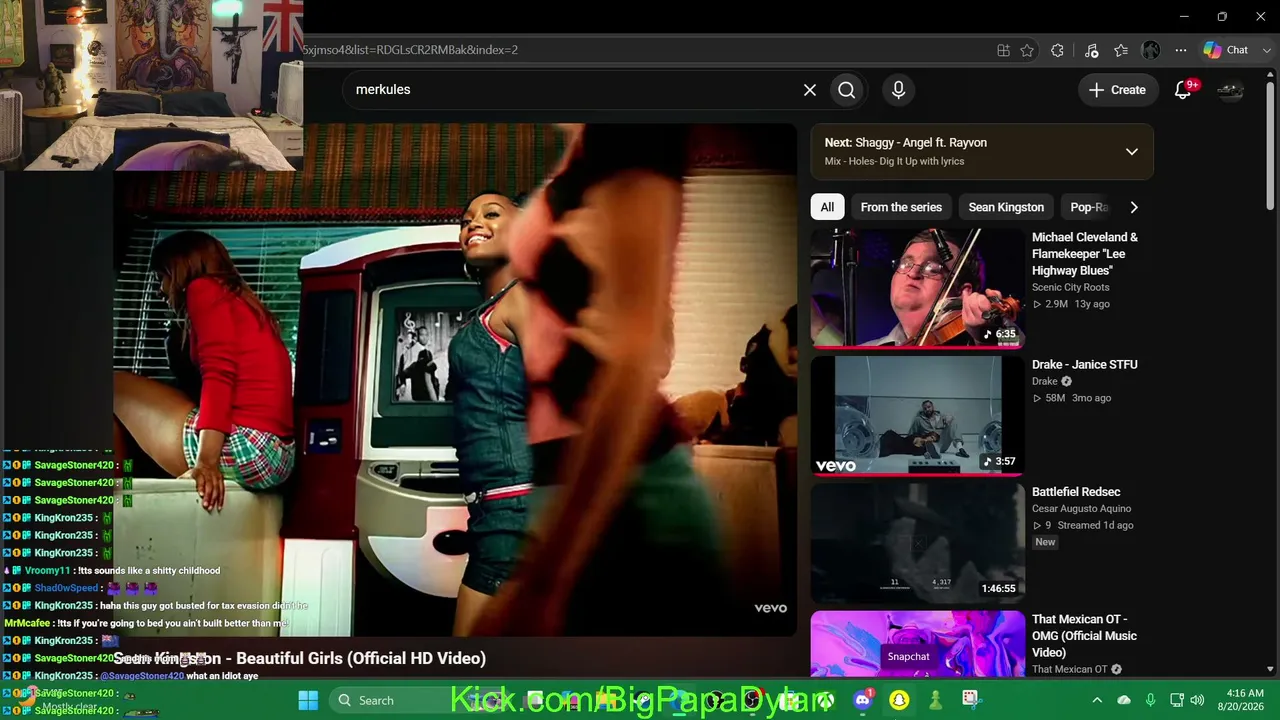
Task: Click the Mix - Holes- Dig It Up text
Action: [894, 161]
